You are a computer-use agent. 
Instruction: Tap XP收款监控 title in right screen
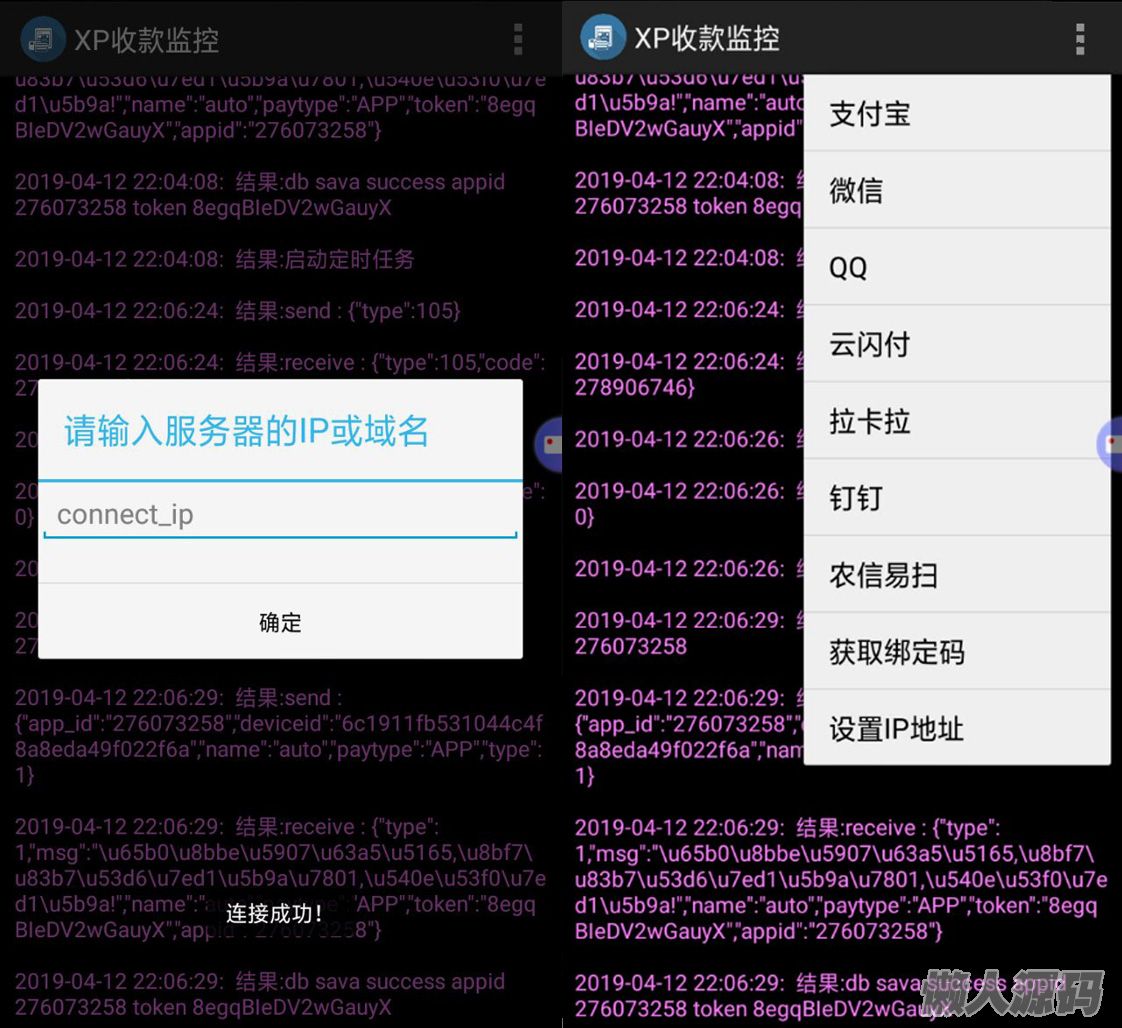point(707,38)
